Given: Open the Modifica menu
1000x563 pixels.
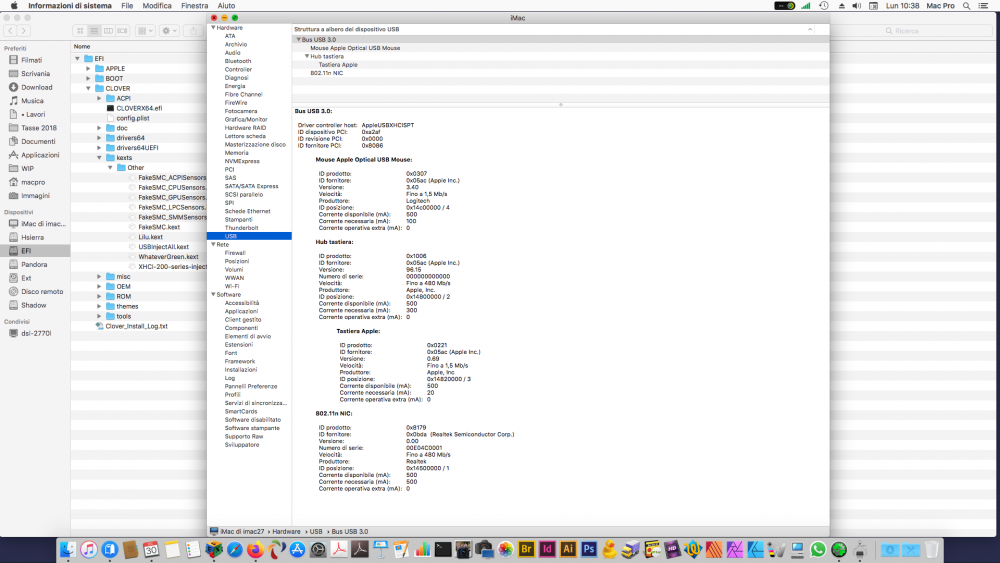Looking at the screenshot, I should click(157, 6).
